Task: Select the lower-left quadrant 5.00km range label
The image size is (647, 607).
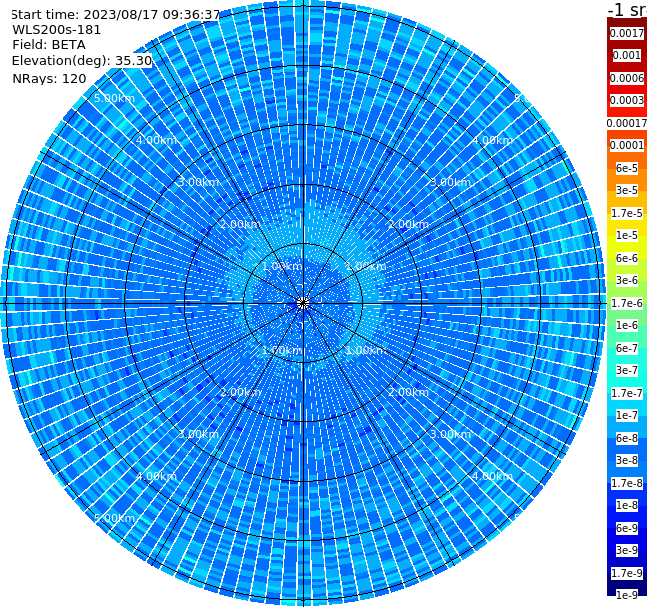Action: coord(114,518)
